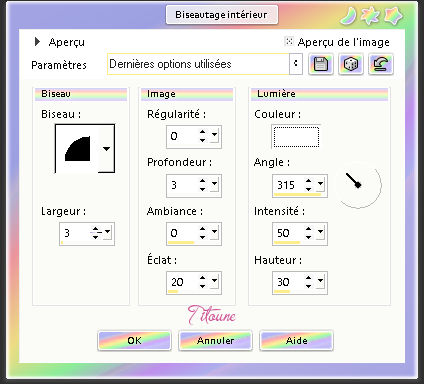The width and height of the screenshot is (424, 384).
Task: Click the light angle dial
Action: [359, 185]
